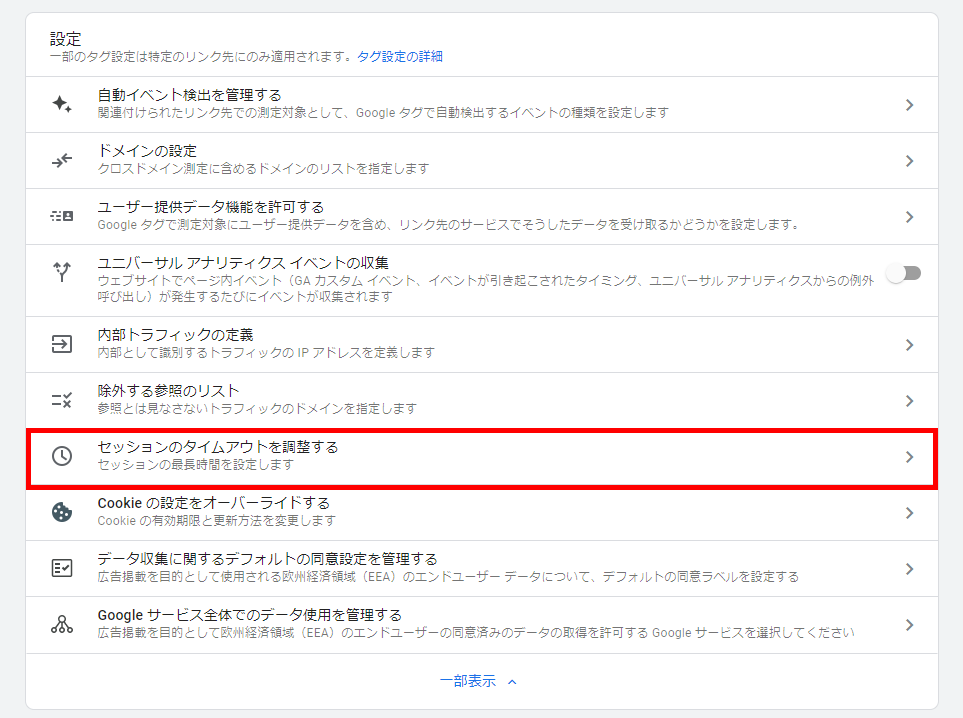This screenshot has width=963, height=718.
Task: Click description Cookie の有効期限と更新方法を変更します
Action: point(216,521)
